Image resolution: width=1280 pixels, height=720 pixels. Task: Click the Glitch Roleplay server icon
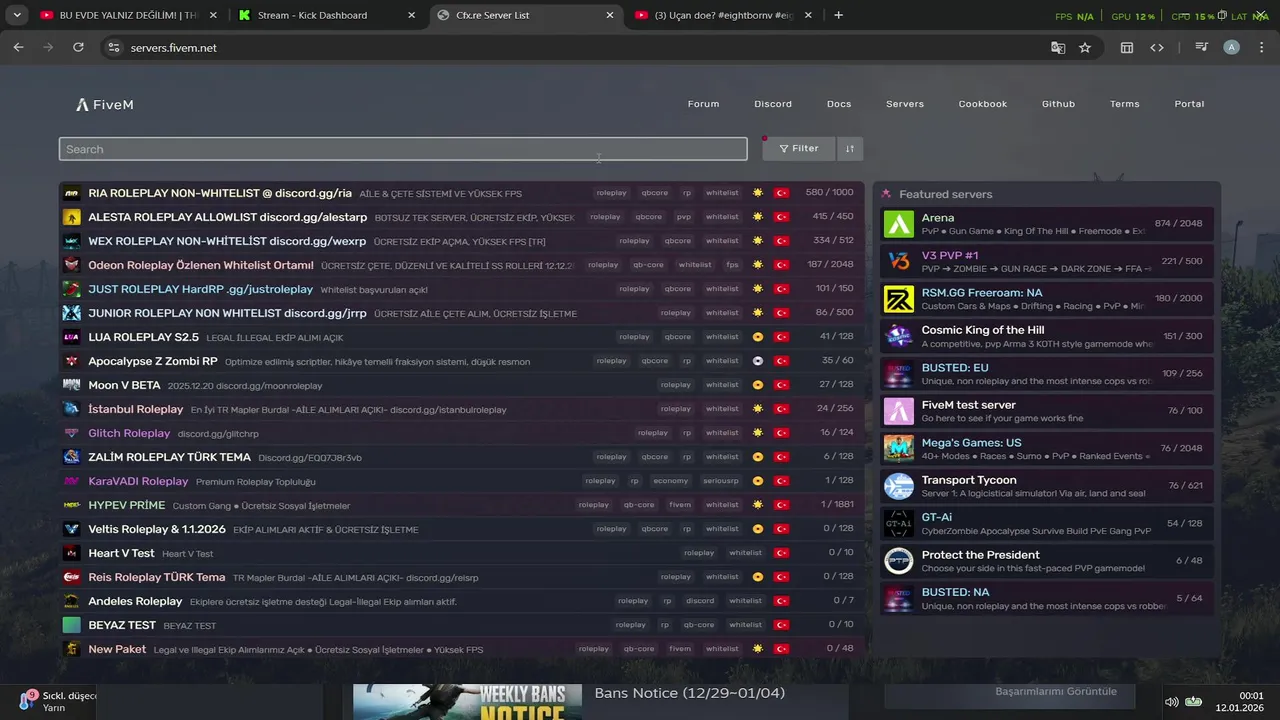point(72,433)
